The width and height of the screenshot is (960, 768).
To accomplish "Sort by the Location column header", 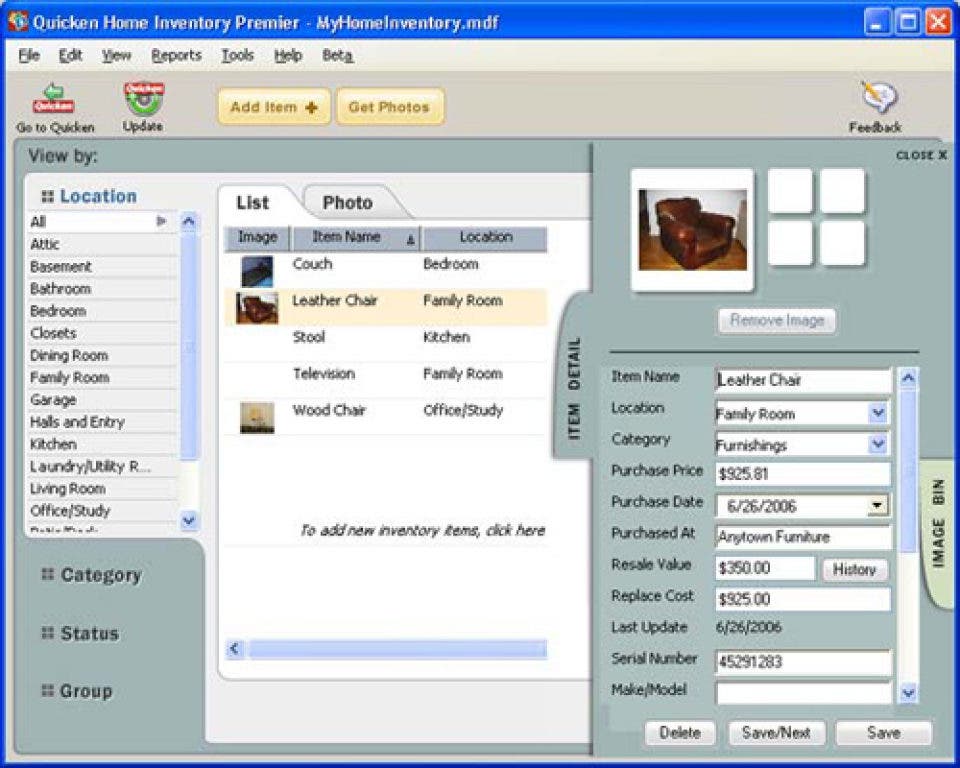I will (x=485, y=238).
